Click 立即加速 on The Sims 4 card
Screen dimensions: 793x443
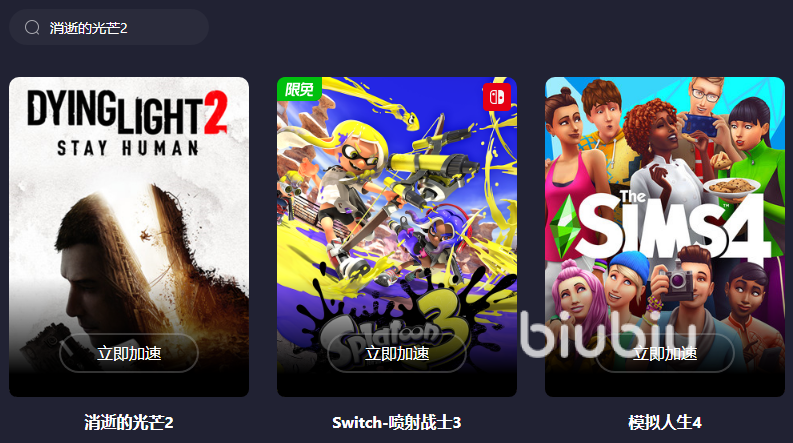(665, 353)
